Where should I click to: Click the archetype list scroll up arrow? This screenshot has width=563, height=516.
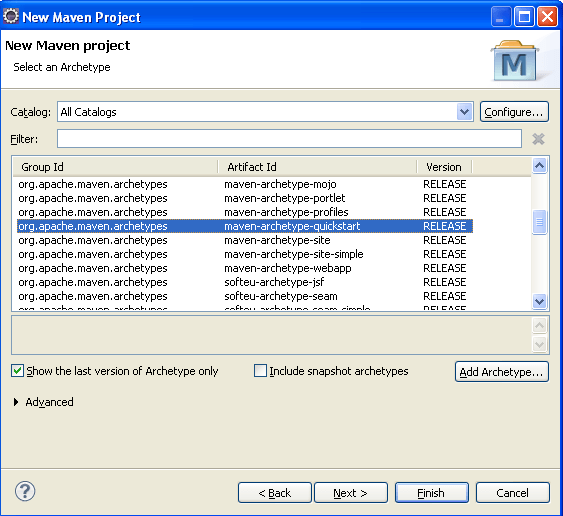point(539,166)
